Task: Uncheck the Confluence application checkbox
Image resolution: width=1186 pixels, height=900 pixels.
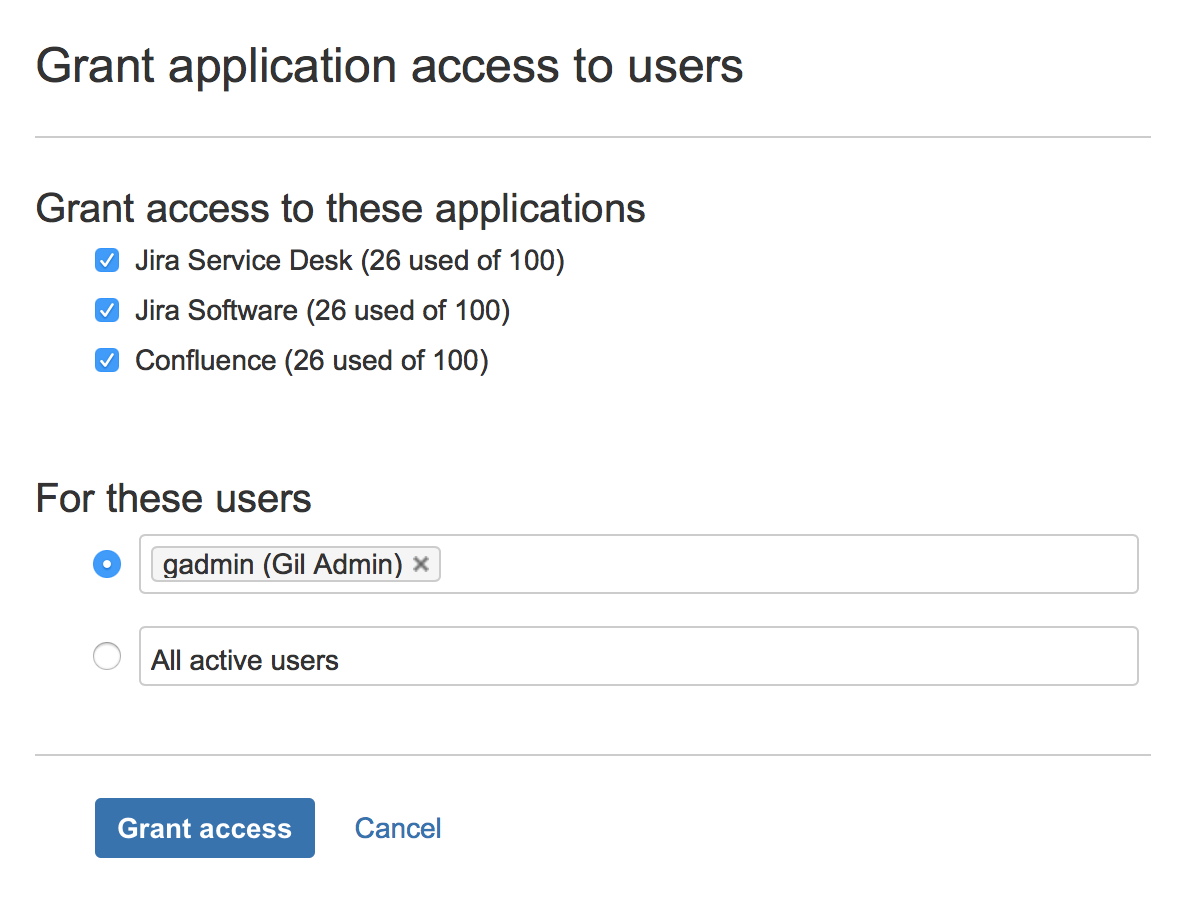Action: coord(107,360)
